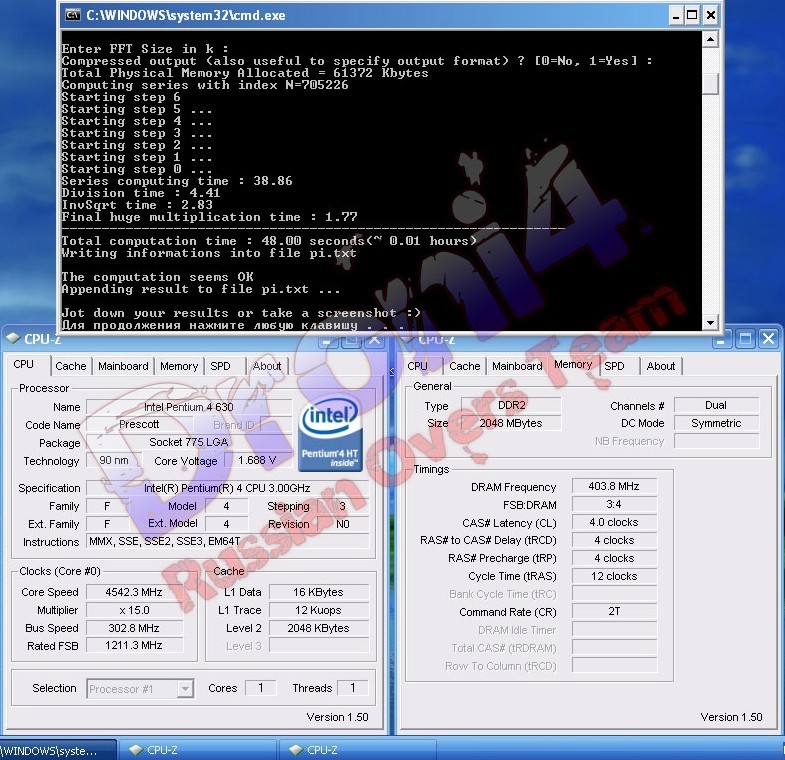785x760 pixels.
Task: Activate the first CPU-Z taskbar button
Action: [x=198, y=750]
